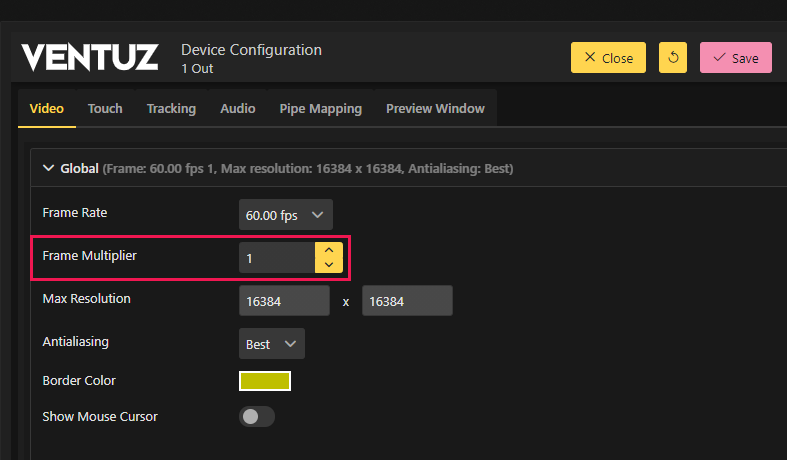The width and height of the screenshot is (787, 460).
Task: Save the device configuration
Action: coord(735,58)
